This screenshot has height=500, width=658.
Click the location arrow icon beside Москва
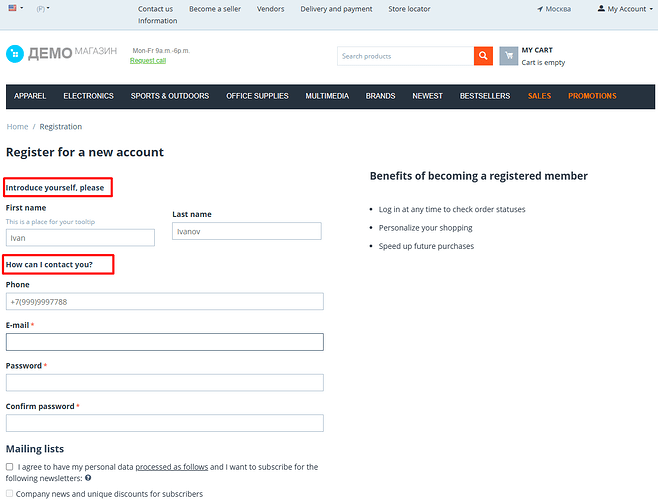pos(541,9)
